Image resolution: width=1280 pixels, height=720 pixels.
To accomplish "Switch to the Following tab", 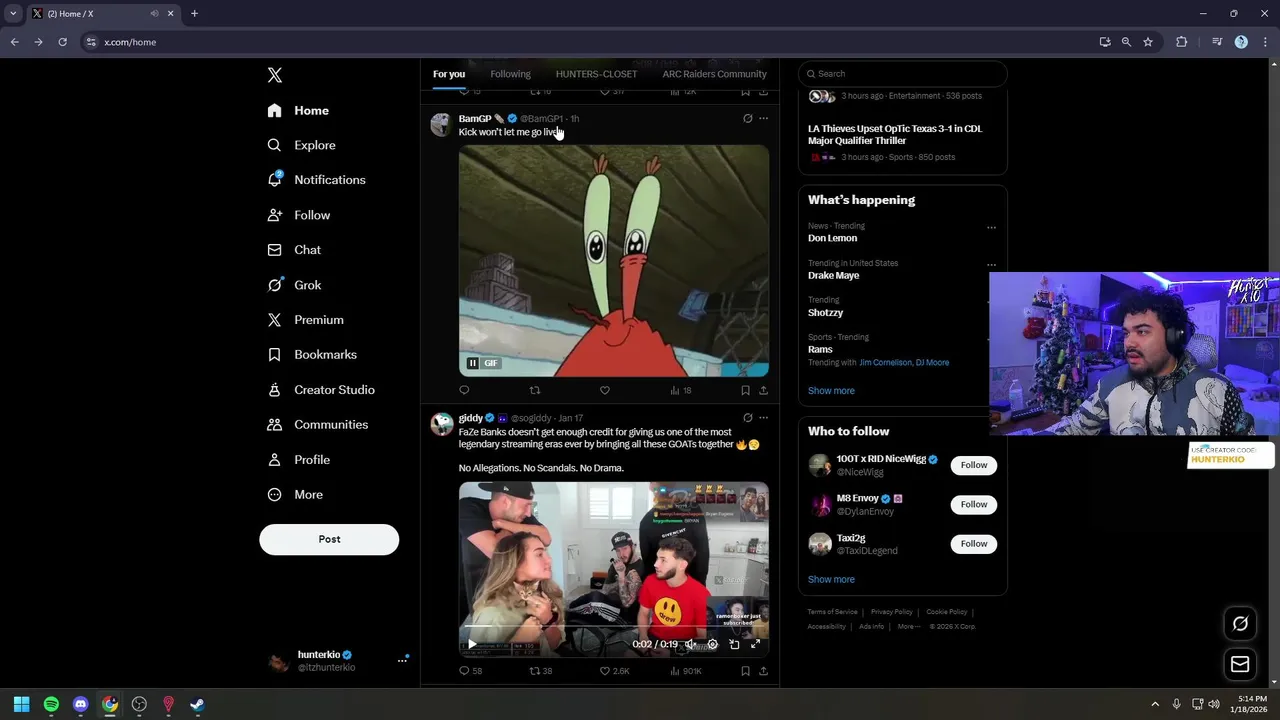I will pyautogui.click(x=510, y=74).
